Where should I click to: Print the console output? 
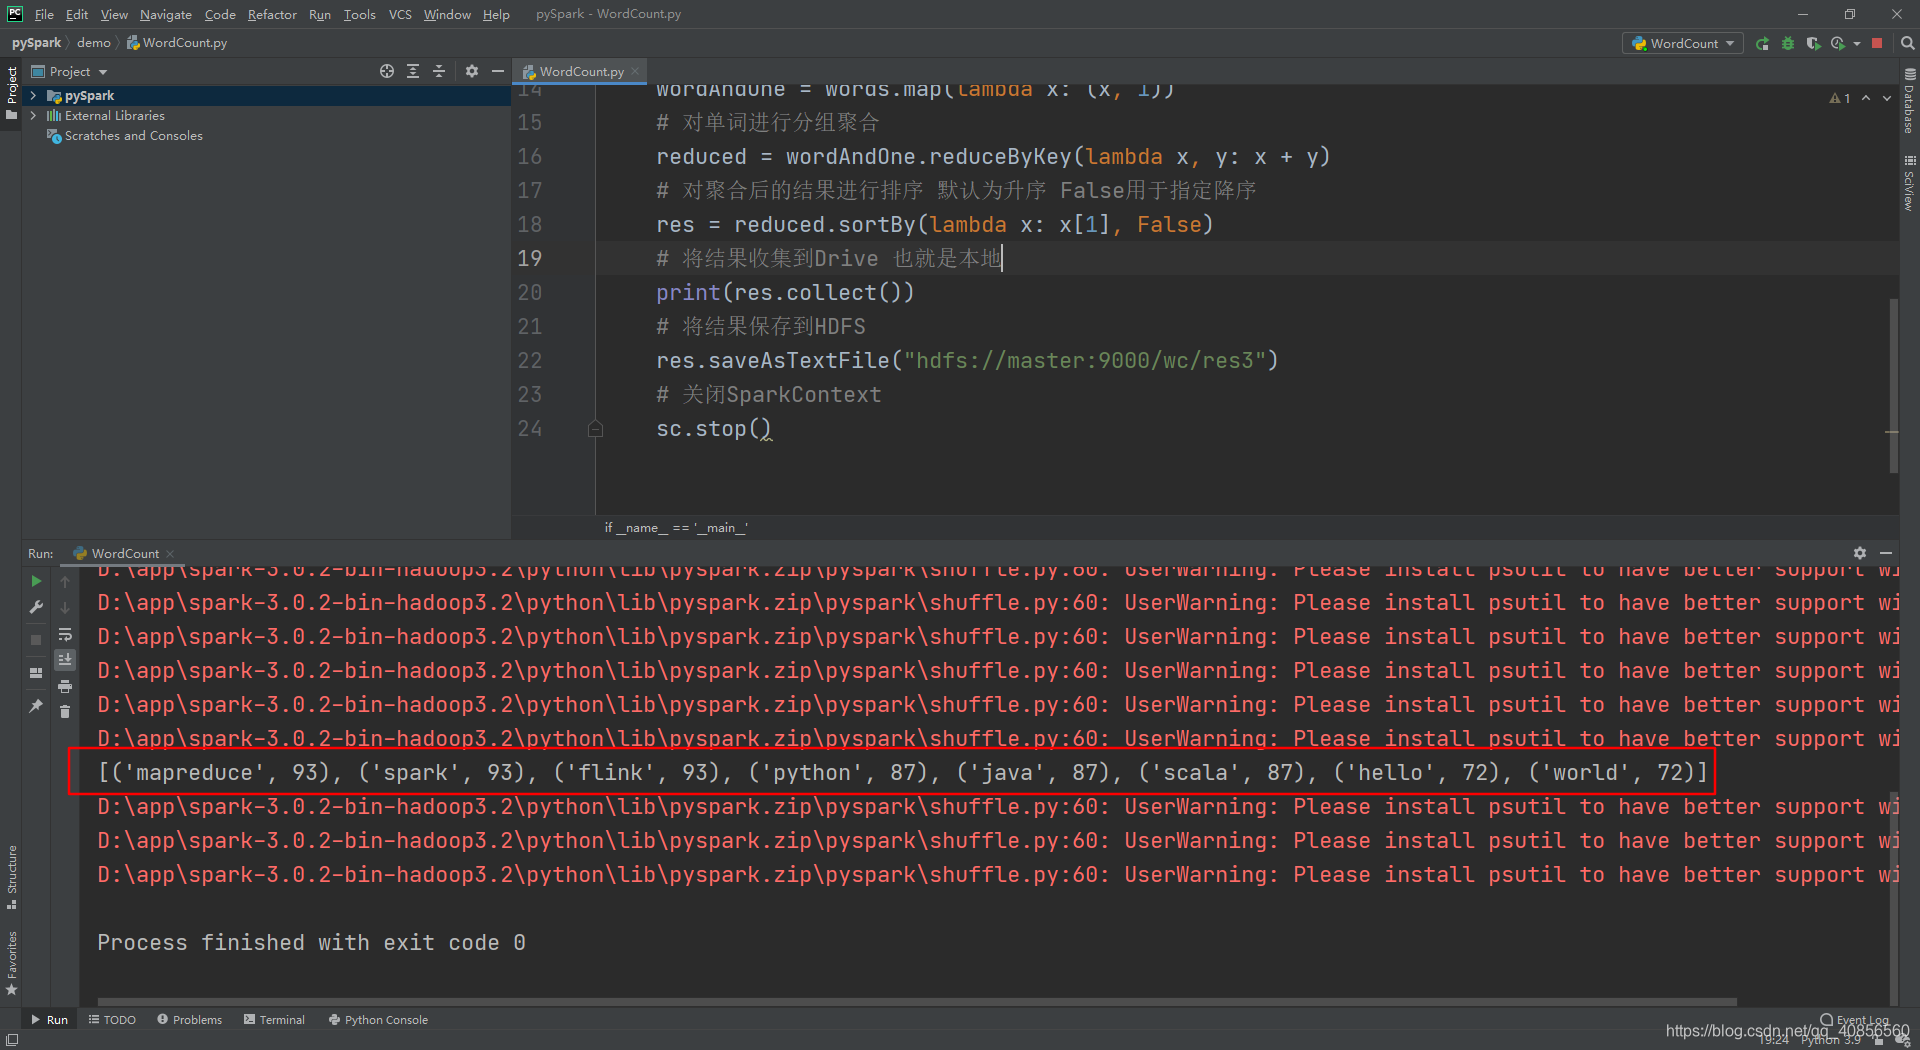point(65,686)
